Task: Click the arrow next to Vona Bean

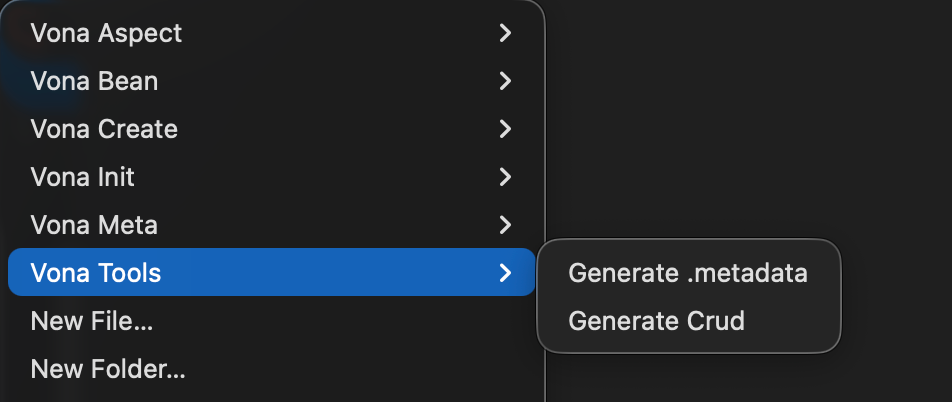Action: (x=505, y=81)
